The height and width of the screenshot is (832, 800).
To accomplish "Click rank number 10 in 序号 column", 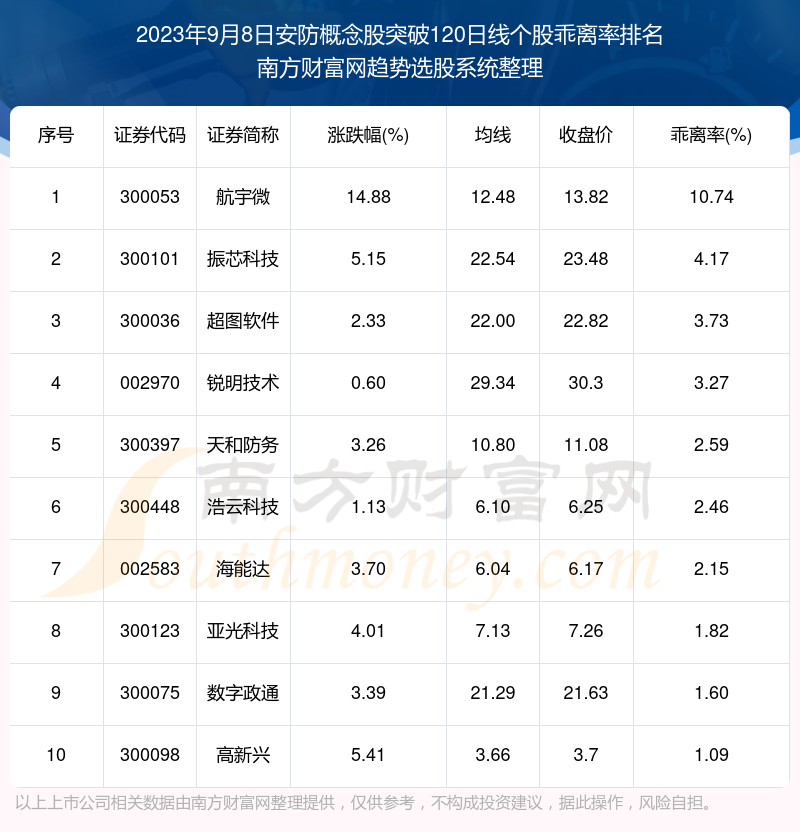I will [x=56, y=755].
